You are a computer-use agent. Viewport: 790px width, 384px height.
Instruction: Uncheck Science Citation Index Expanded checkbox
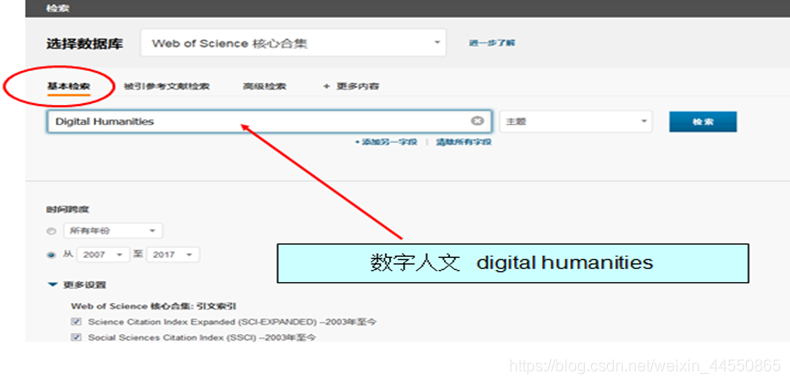77,322
